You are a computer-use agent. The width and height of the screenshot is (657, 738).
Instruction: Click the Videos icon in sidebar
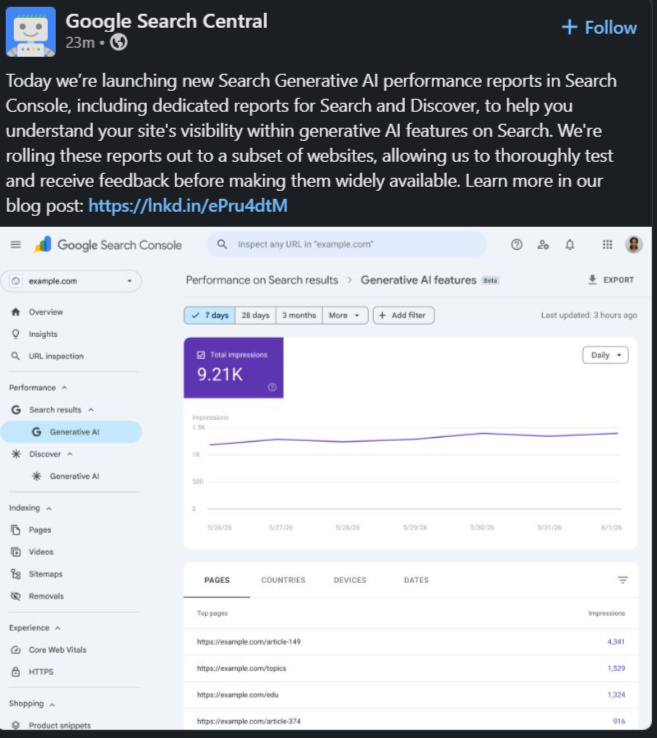pos(16,552)
